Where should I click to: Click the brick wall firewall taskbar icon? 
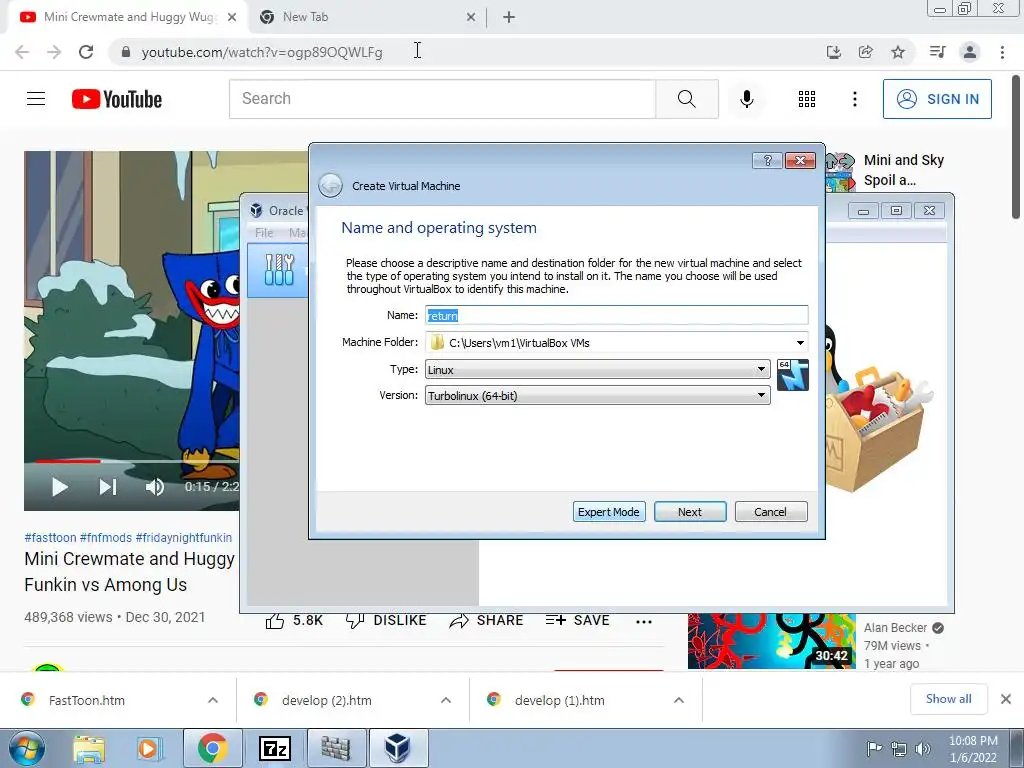click(336, 748)
